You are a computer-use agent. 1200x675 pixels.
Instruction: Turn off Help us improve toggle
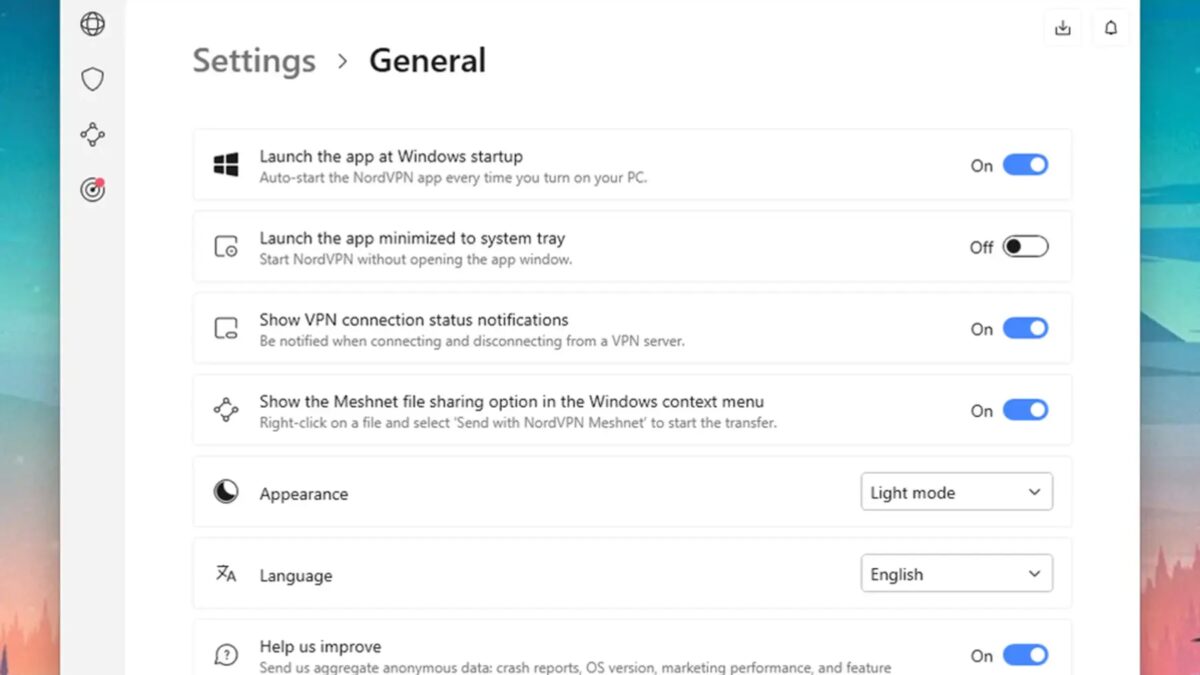pos(1025,655)
